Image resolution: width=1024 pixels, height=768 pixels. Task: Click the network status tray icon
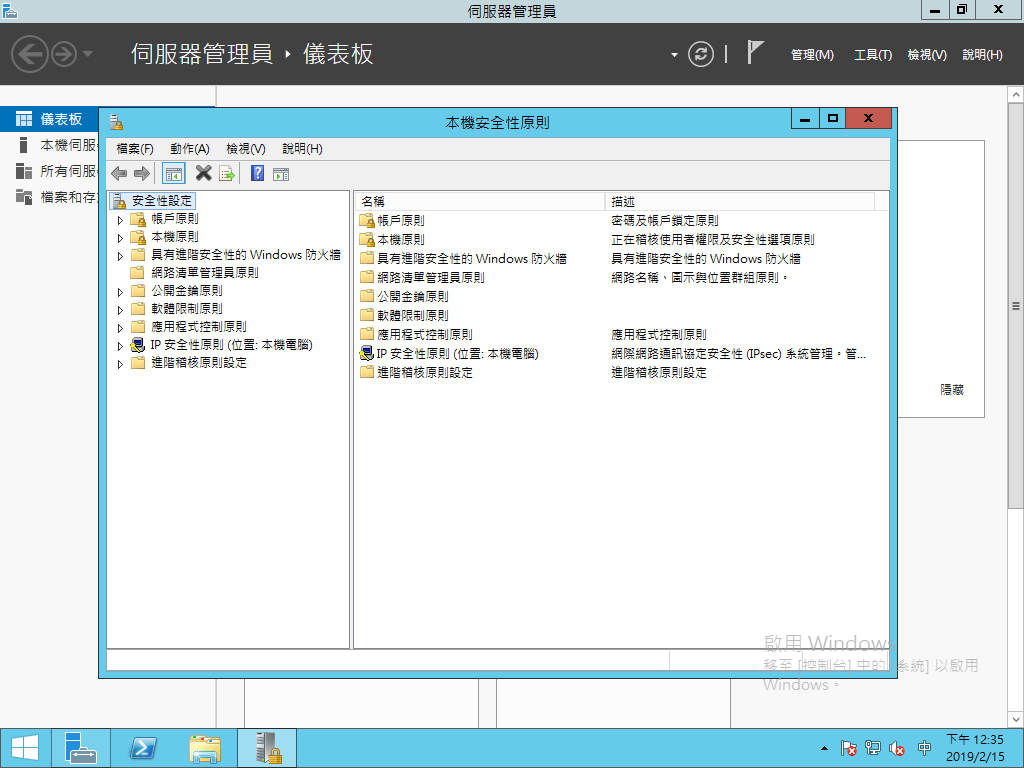tap(873, 748)
